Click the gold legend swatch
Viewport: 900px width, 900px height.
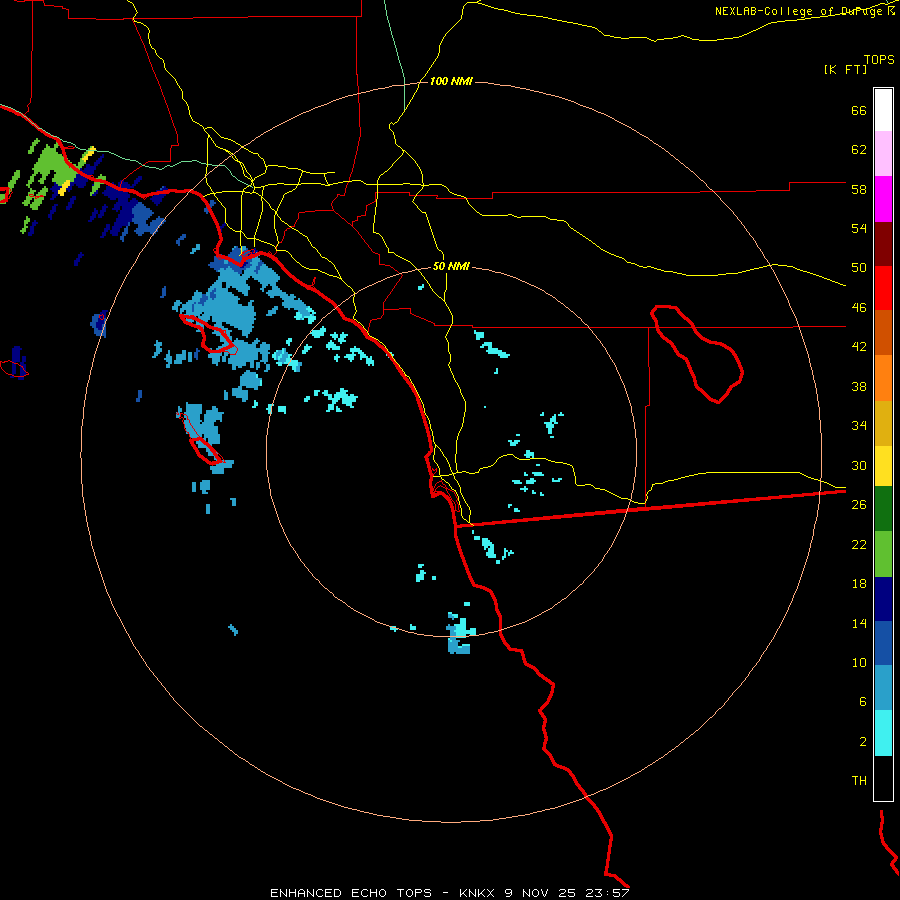(x=883, y=424)
